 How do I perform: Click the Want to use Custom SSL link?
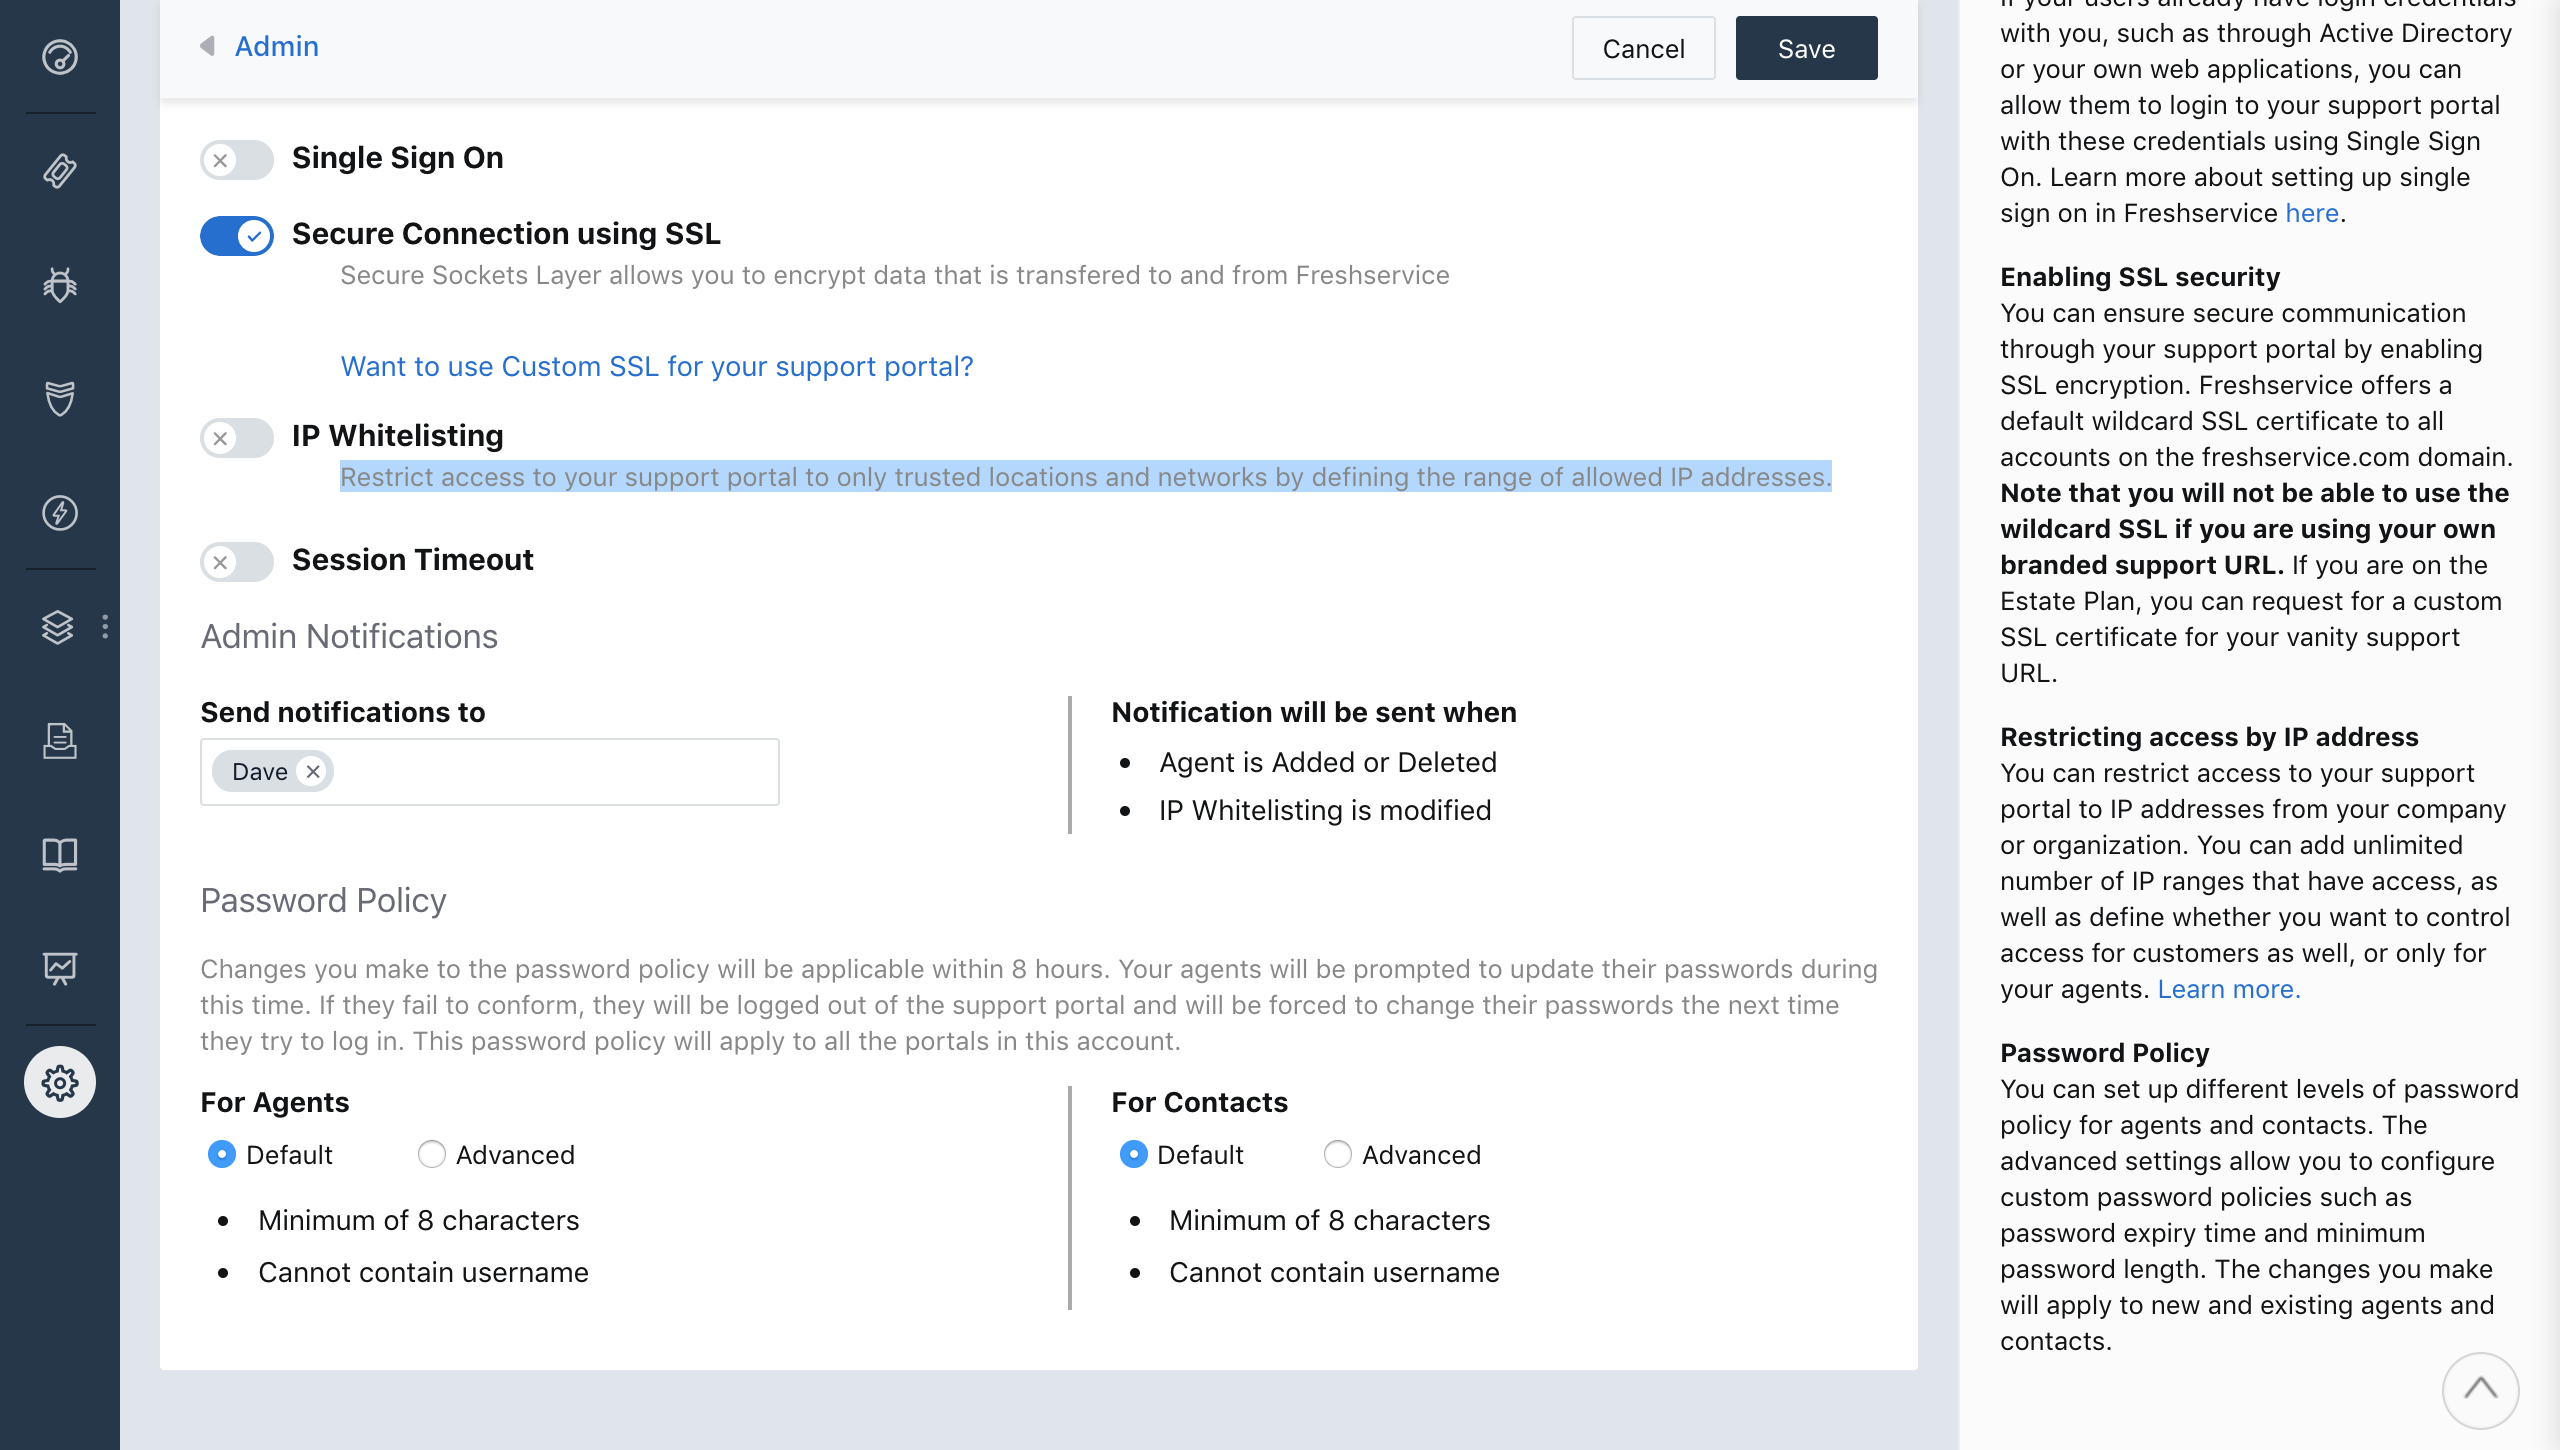click(656, 366)
